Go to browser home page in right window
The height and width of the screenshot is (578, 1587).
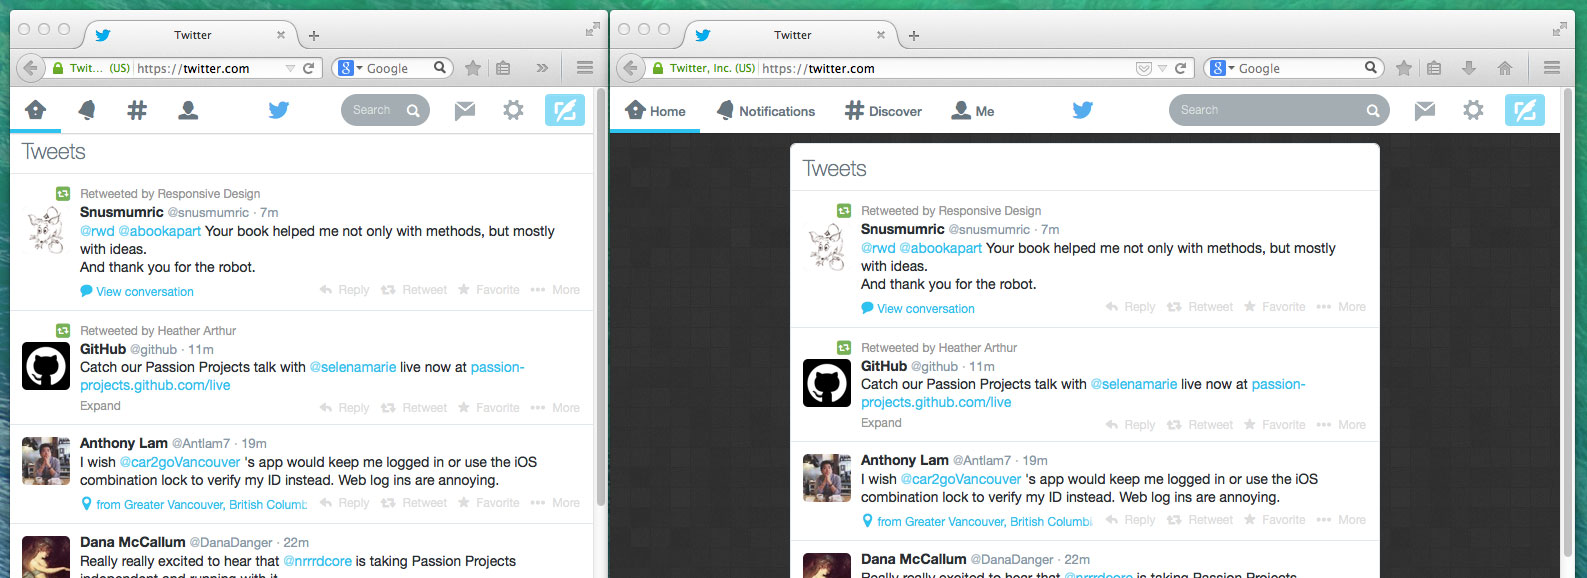click(x=1505, y=68)
